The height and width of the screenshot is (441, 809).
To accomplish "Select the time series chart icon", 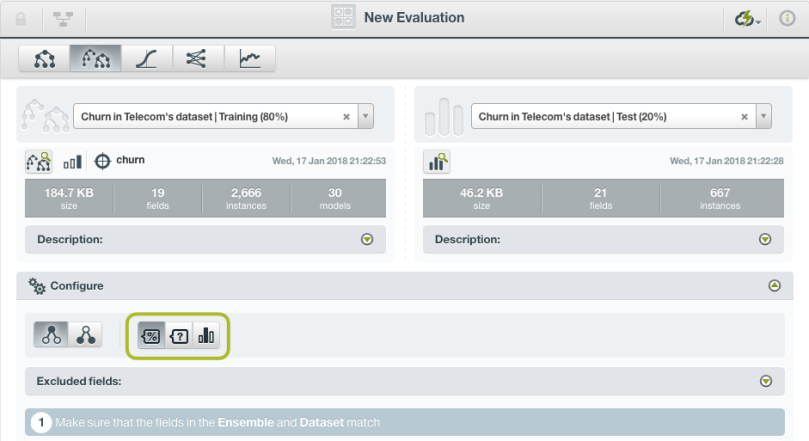I will coord(249,59).
